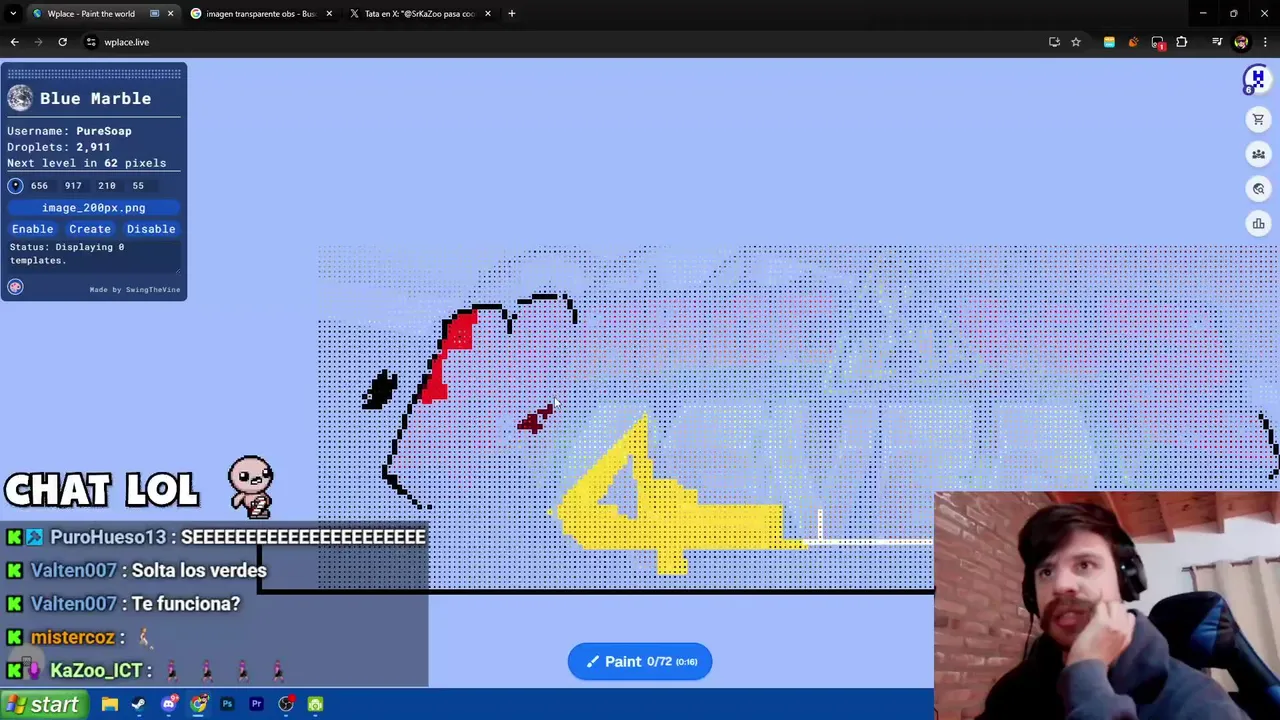The width and height of the screenshot is (1280, 720).
Task: Open the tab search dropdown arrow
Action: [x=13, y=14]
